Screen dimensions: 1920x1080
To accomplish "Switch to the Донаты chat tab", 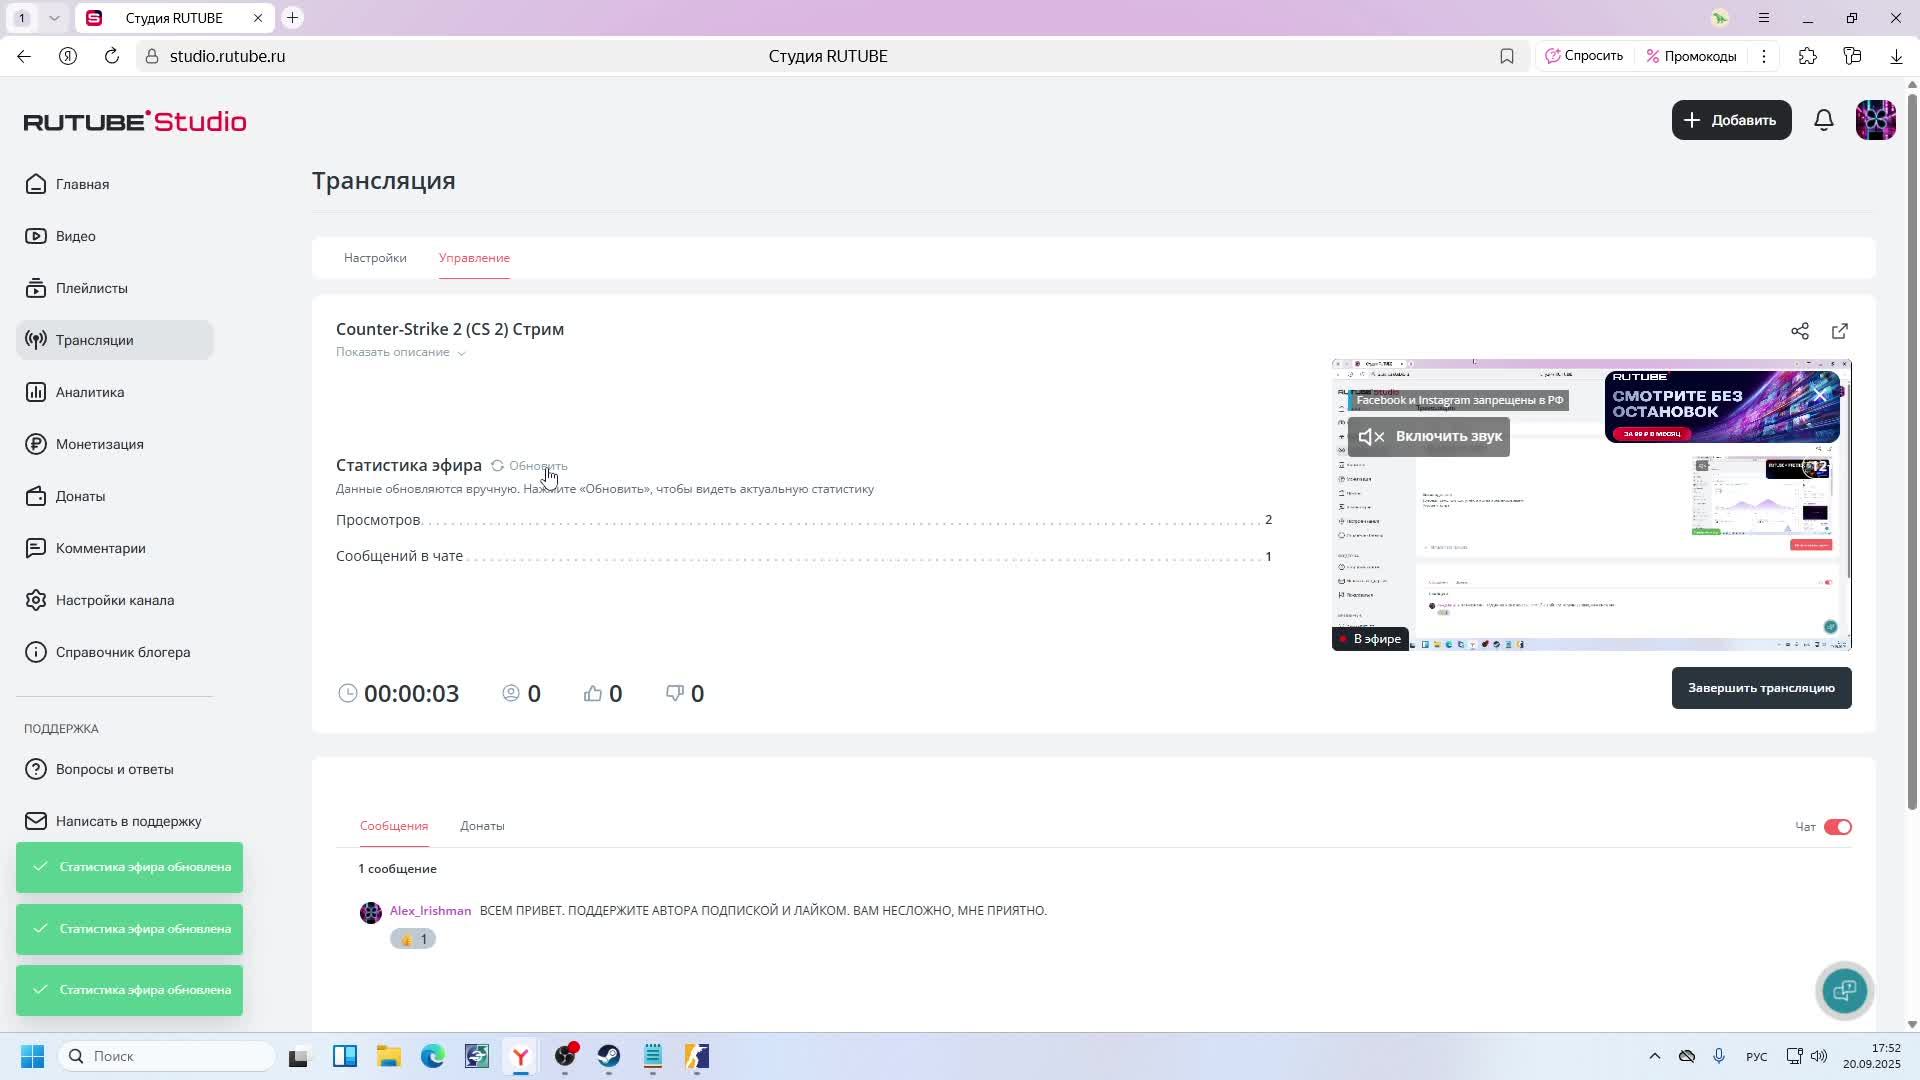I will [482, 826].
